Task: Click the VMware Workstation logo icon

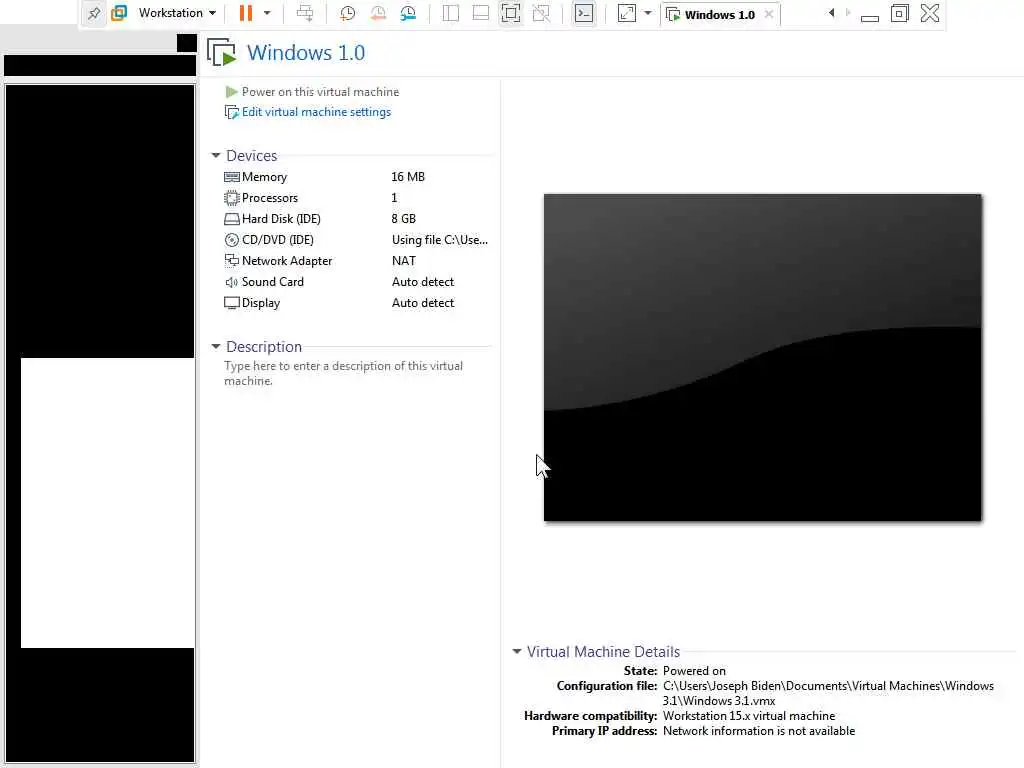Action: tap(119, 13)
